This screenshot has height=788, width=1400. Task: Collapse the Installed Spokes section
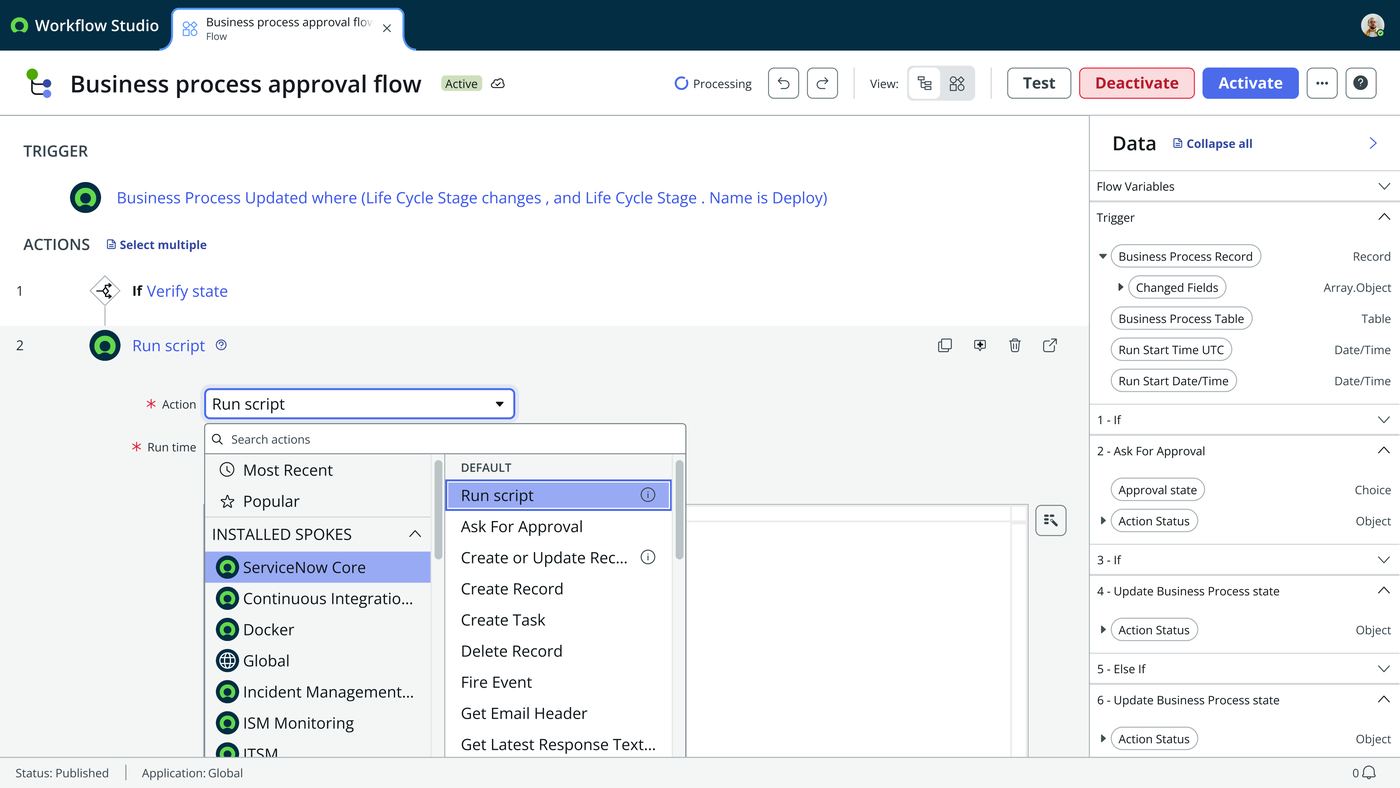415,534
